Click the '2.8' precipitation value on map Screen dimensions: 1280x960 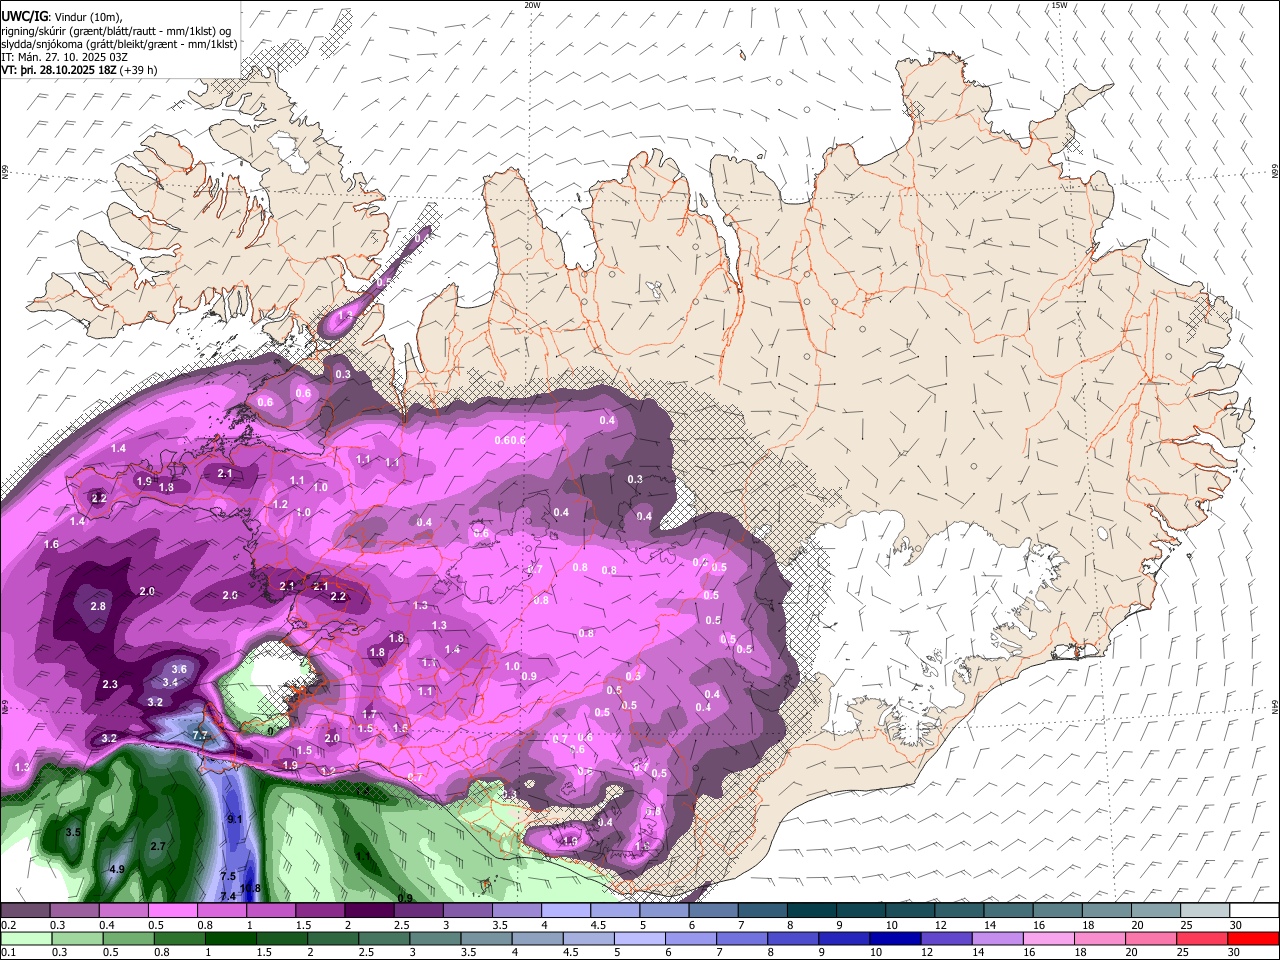coord(98,607)
